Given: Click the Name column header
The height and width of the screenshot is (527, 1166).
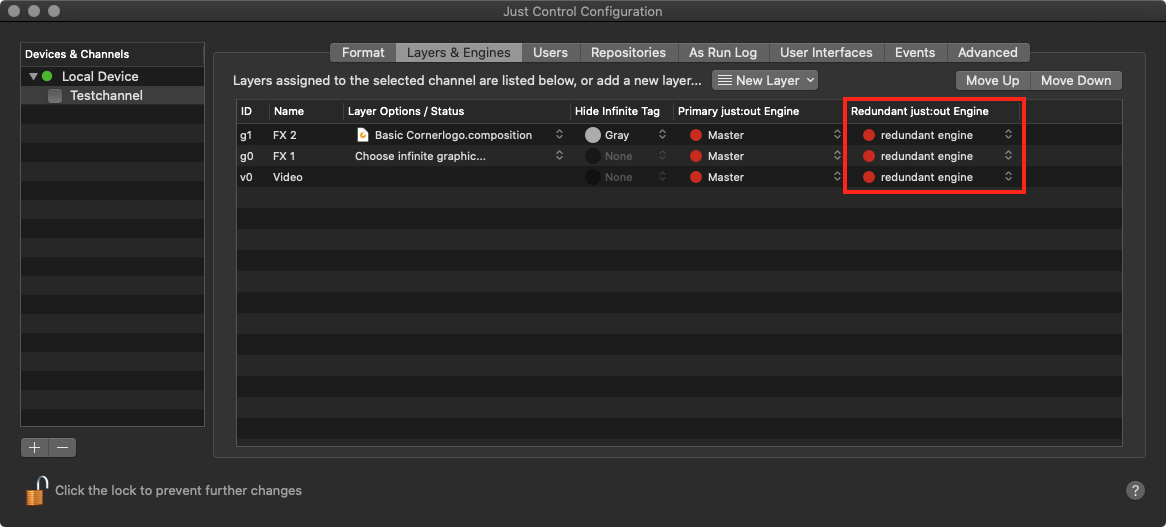Looking at the screenshot, I should pyautogui.click(x=306, y=111).
